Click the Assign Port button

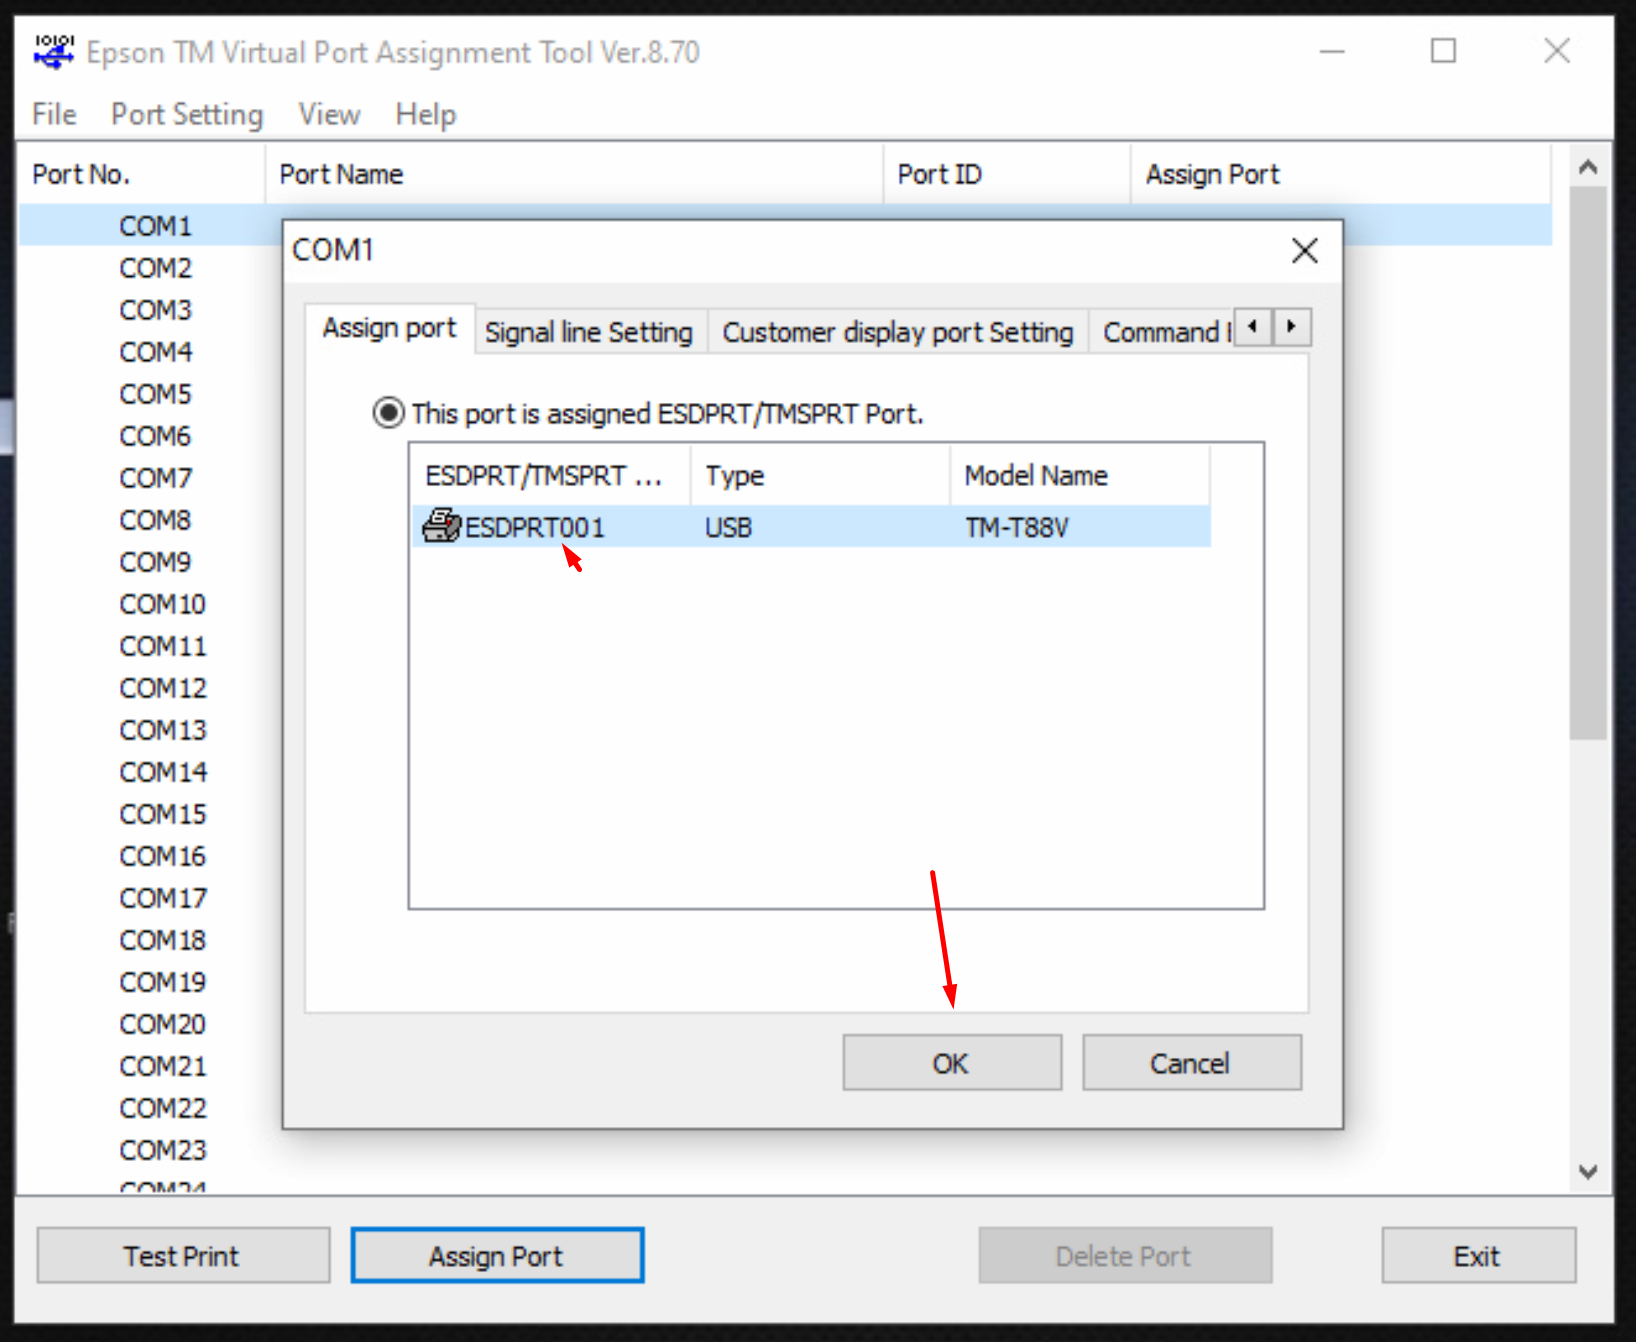pos(497,1256)
